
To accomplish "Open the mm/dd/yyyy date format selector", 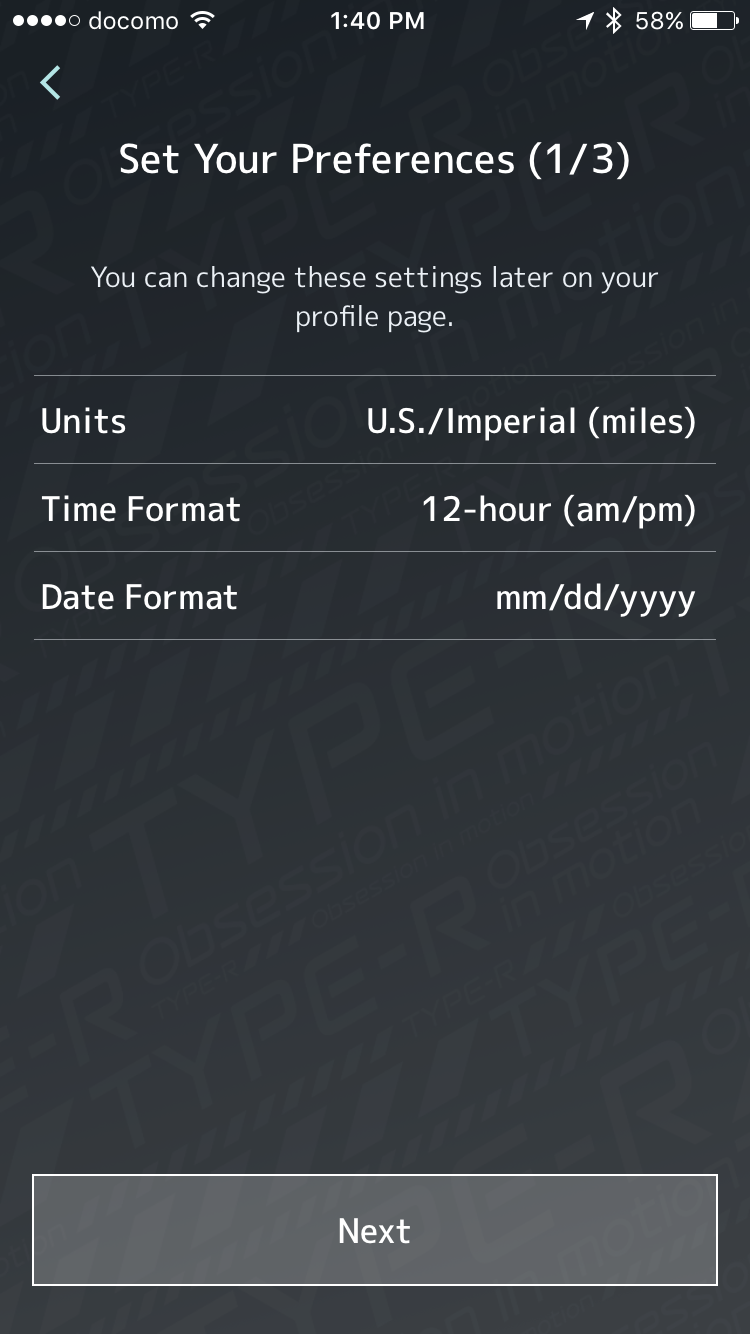I will pyautogui.click(x=595, y=597).
